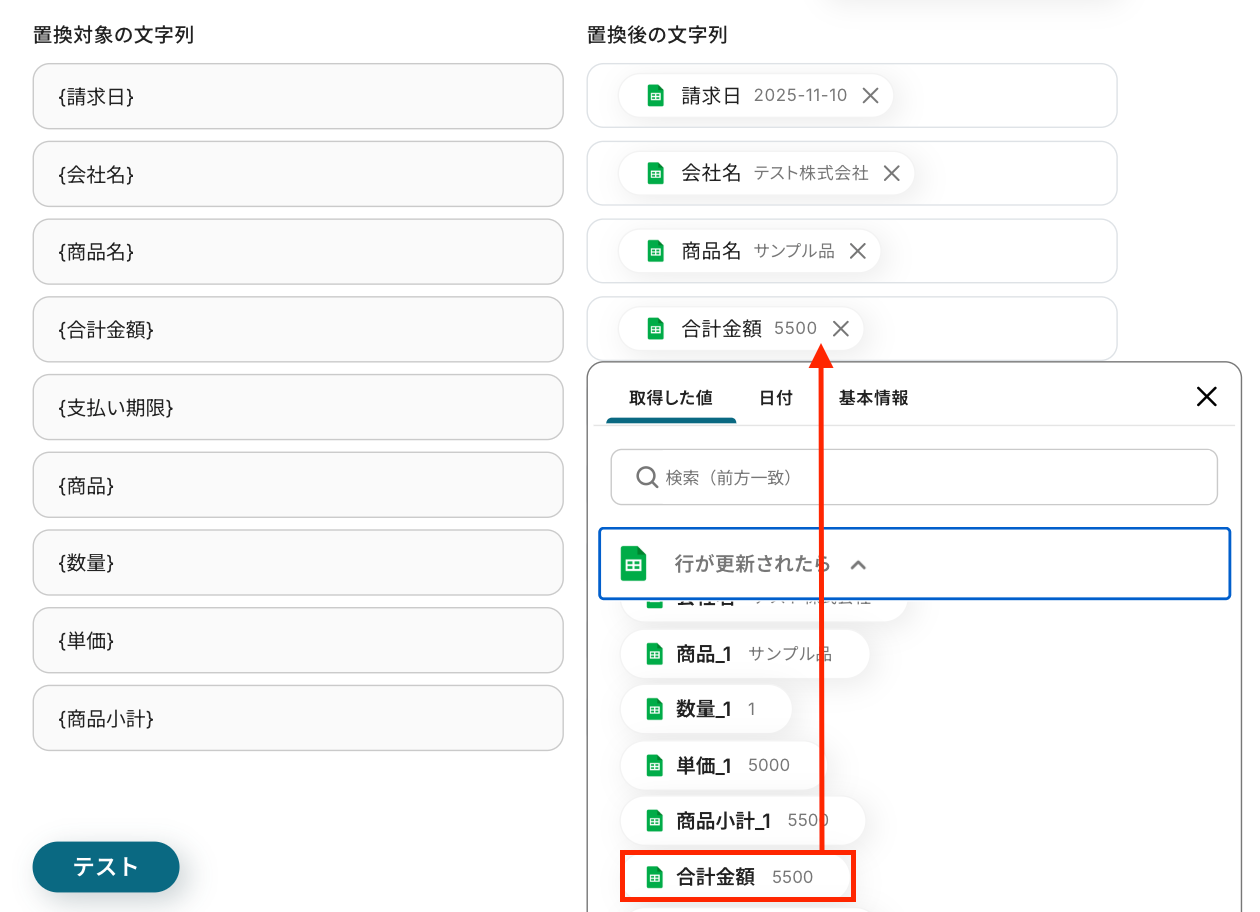Select 数量_1 value chip
This screenshot has height=912, width=1260.
tap(706, 709)
